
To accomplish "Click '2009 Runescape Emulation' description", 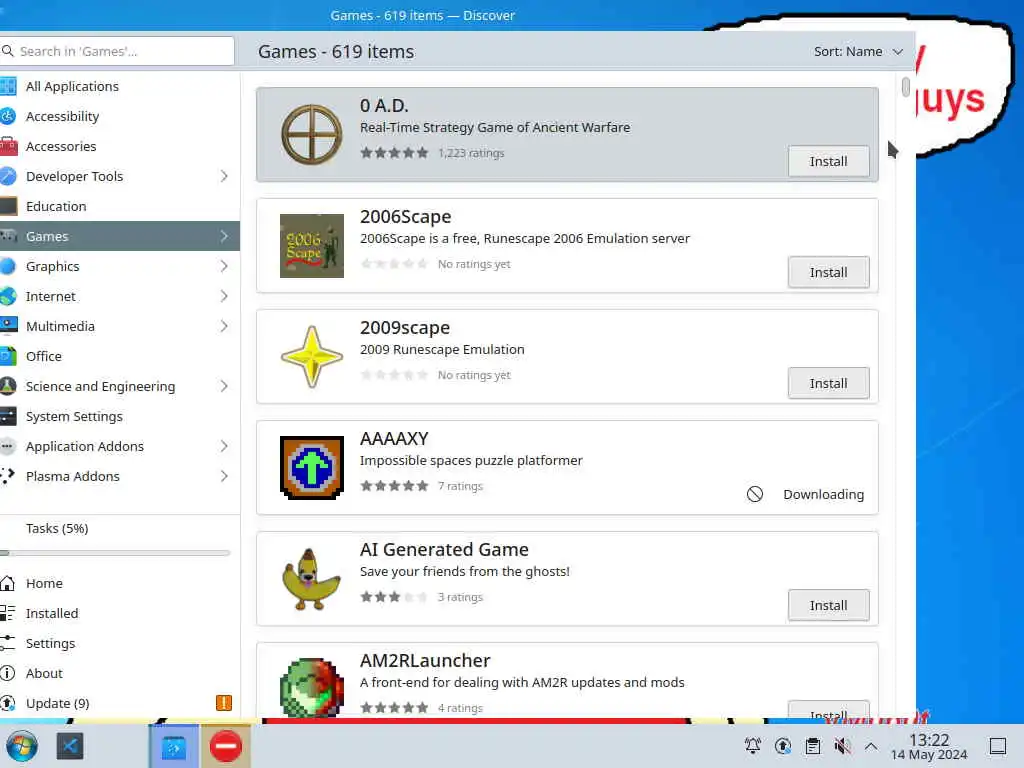I will point(442,349).
